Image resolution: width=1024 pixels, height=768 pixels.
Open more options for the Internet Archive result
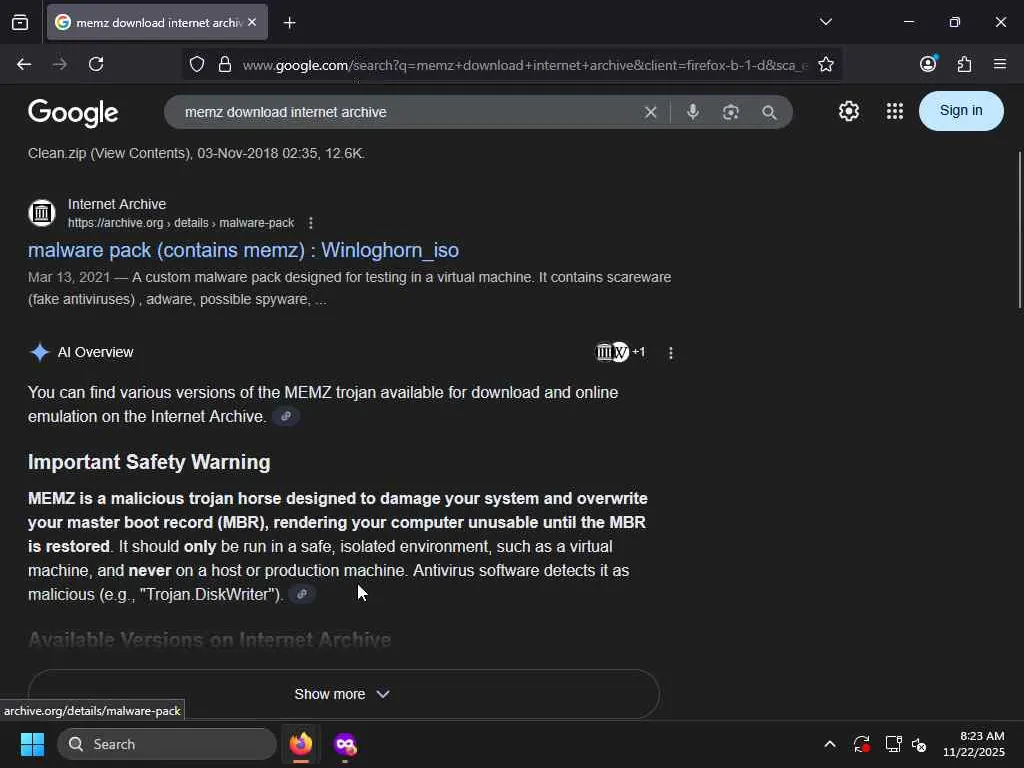click(311, 223)
